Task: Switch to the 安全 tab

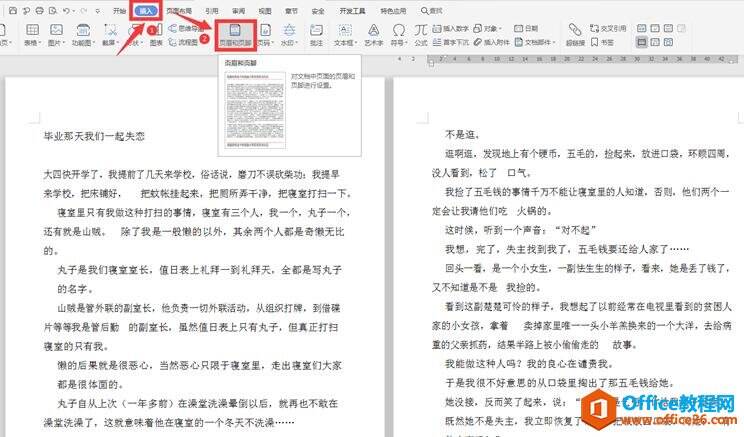Action: pos(318,10)
